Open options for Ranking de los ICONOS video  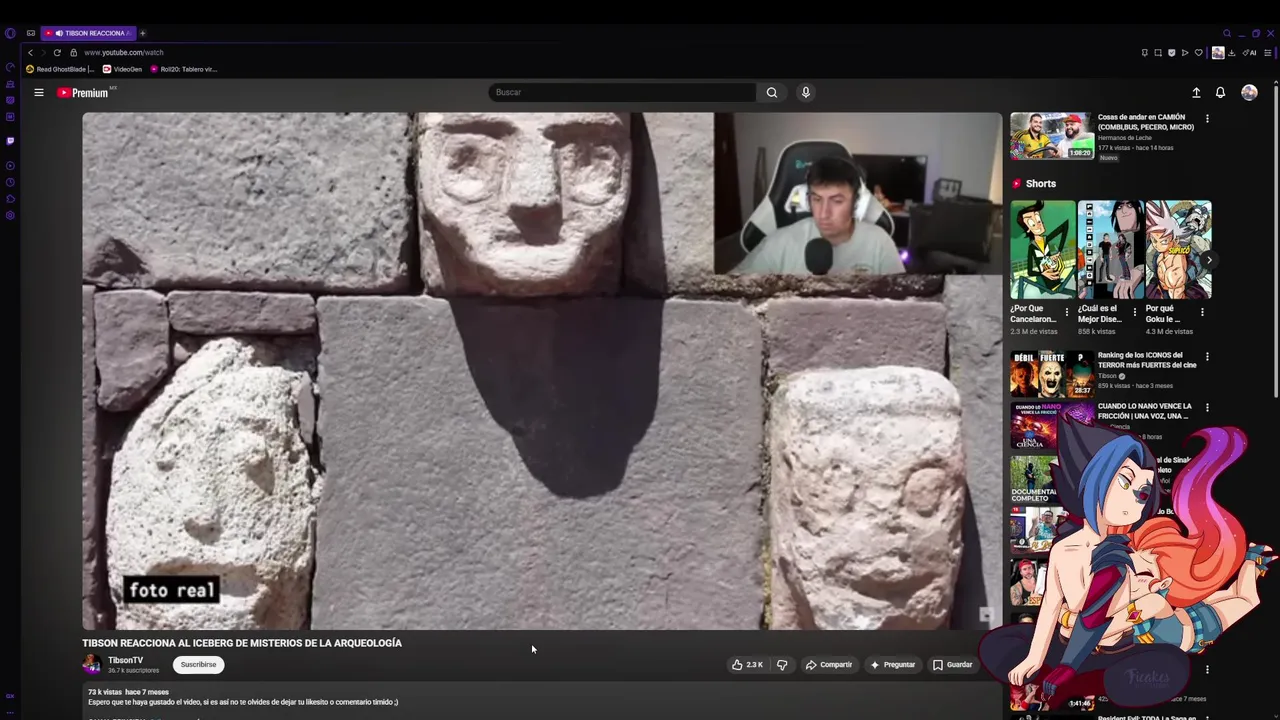point(1207,357)
